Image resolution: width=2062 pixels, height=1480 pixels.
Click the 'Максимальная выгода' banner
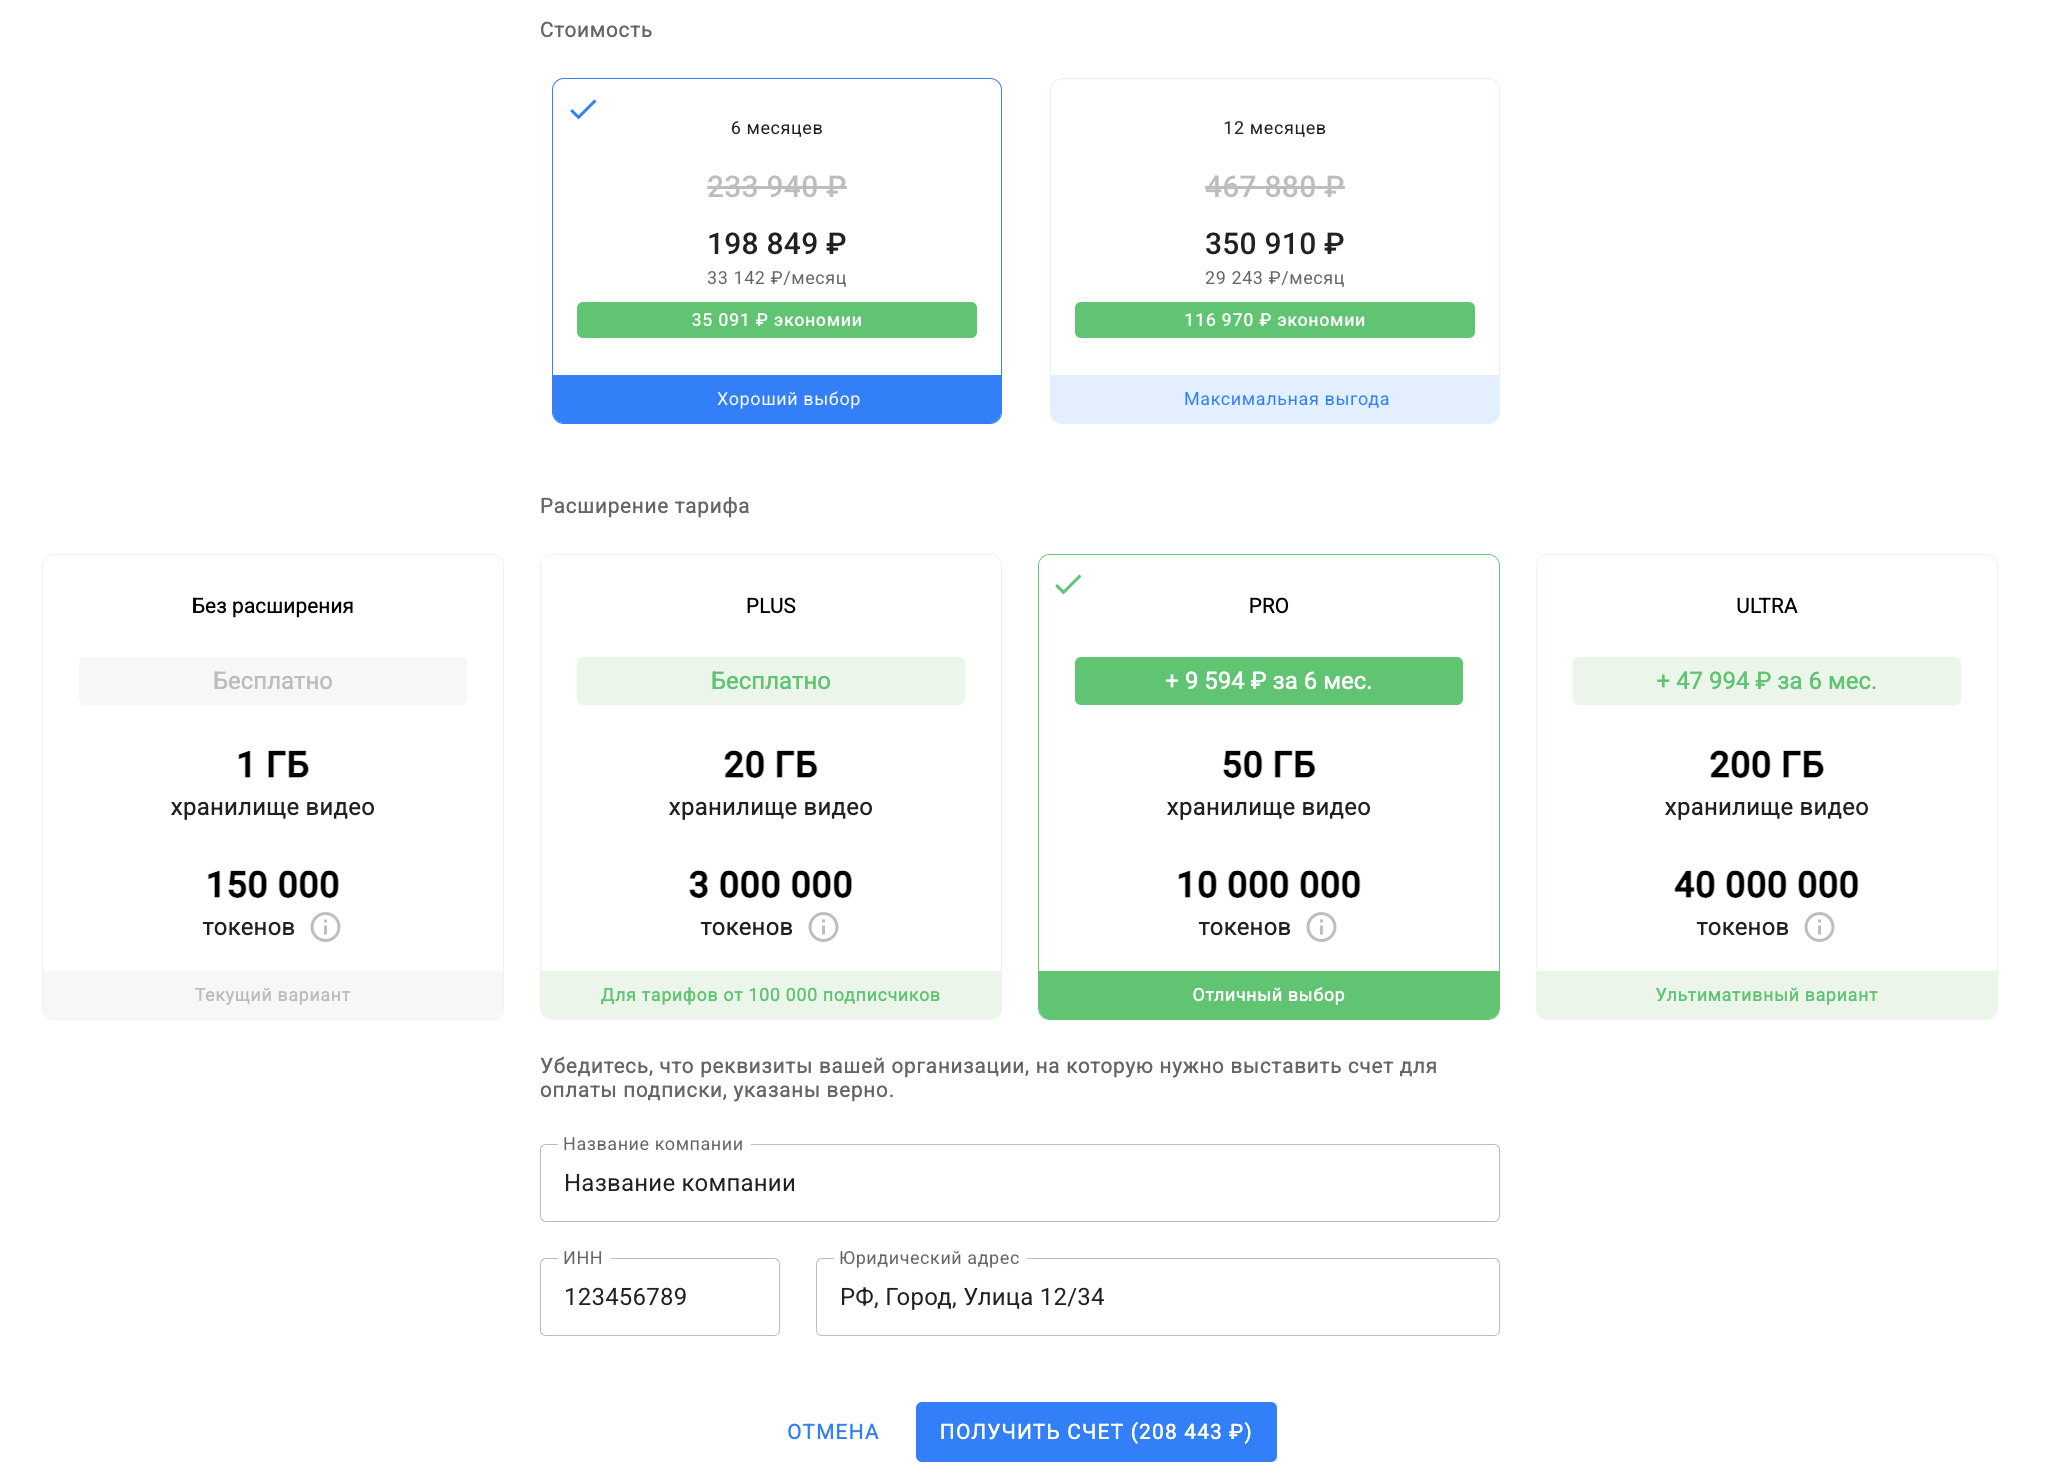[1286, 399]
